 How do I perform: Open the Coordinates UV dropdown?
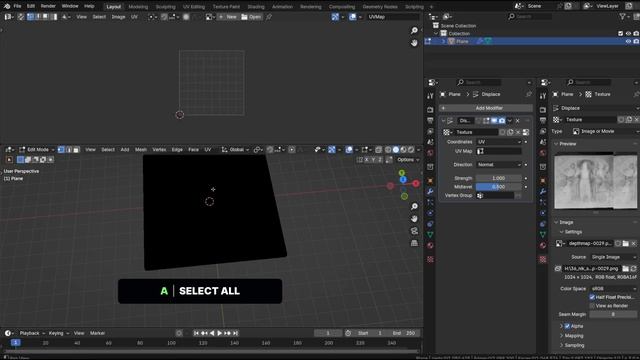pyautogui.click(x=499, y=142)
